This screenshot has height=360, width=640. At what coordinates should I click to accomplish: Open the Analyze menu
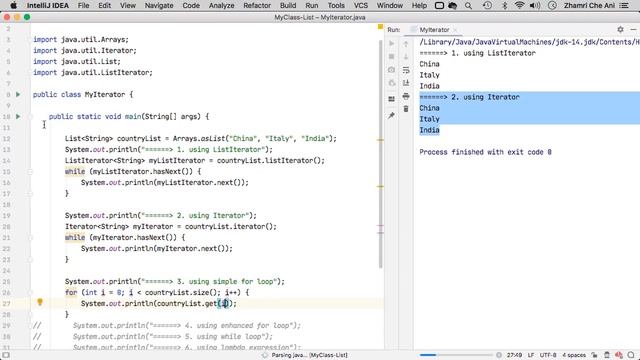222,5
